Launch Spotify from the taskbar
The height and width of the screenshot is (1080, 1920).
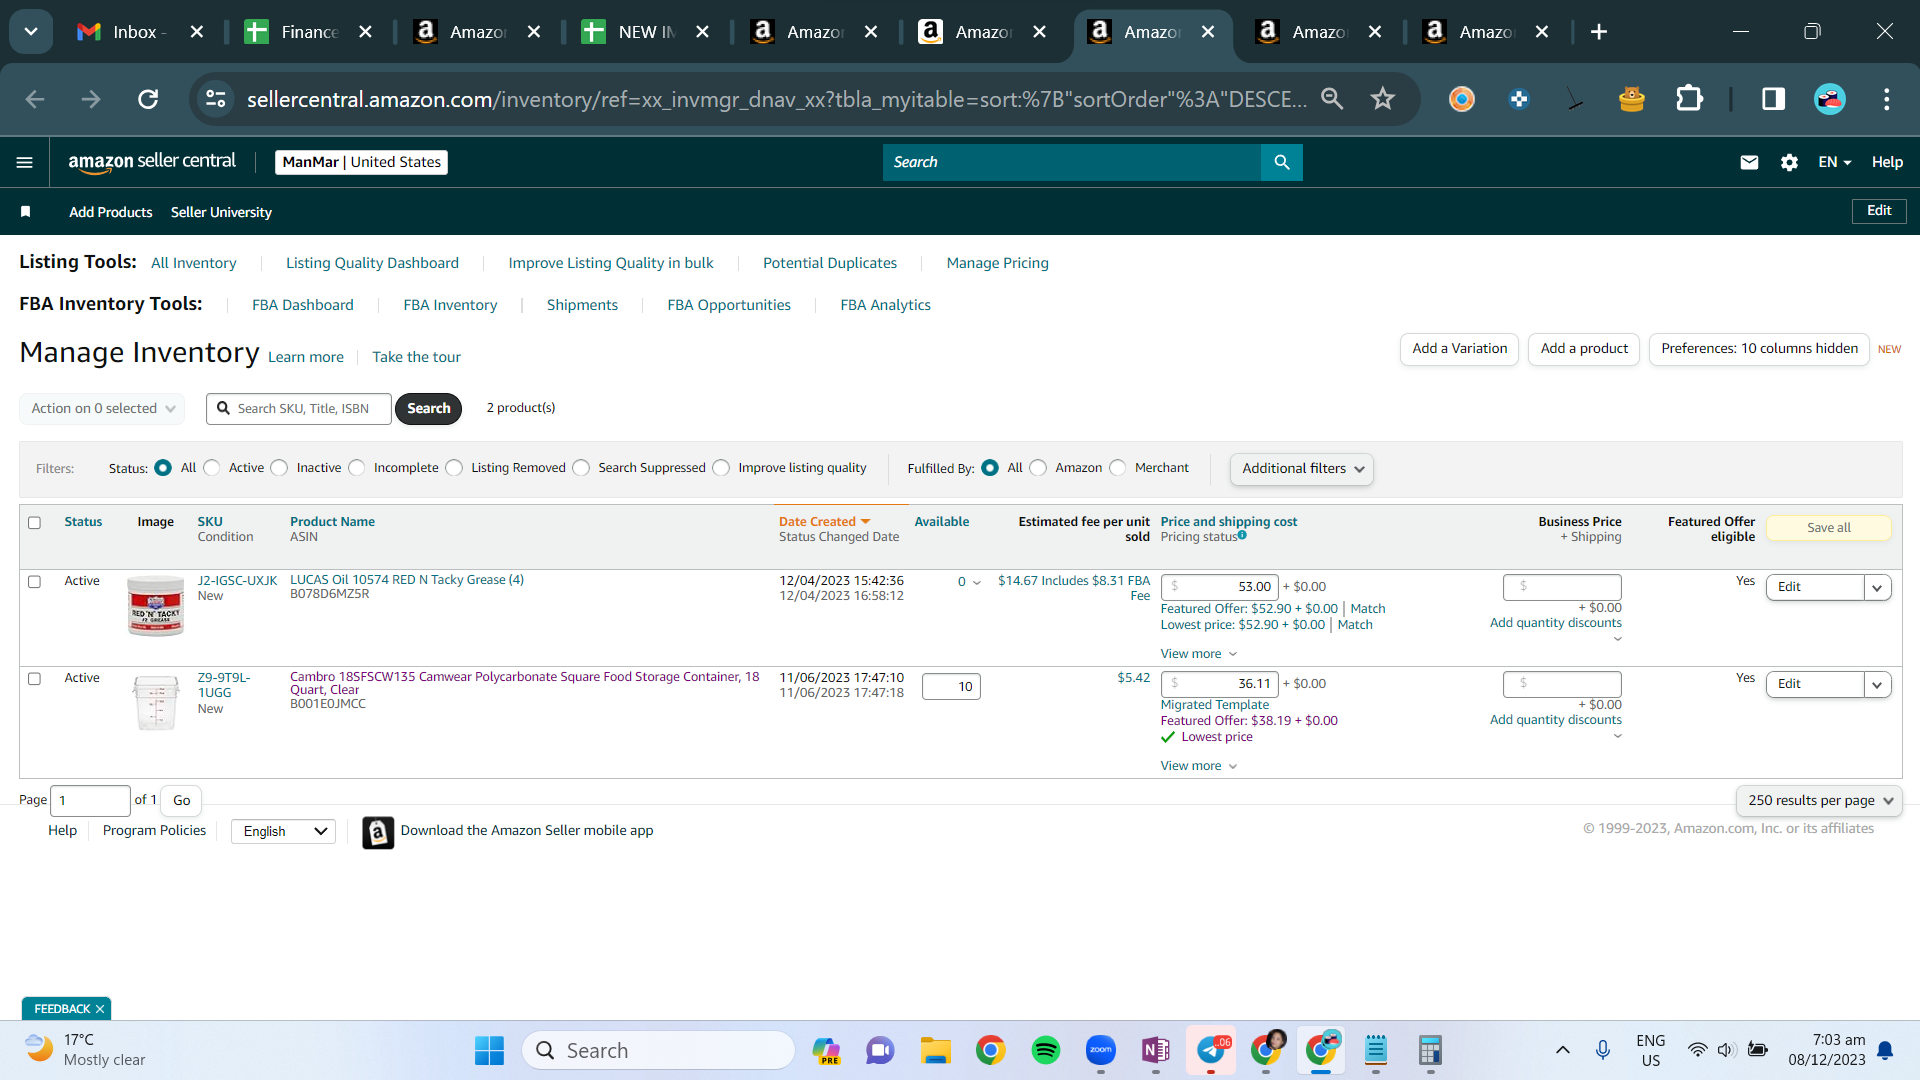click(x=1045, y=1050)
